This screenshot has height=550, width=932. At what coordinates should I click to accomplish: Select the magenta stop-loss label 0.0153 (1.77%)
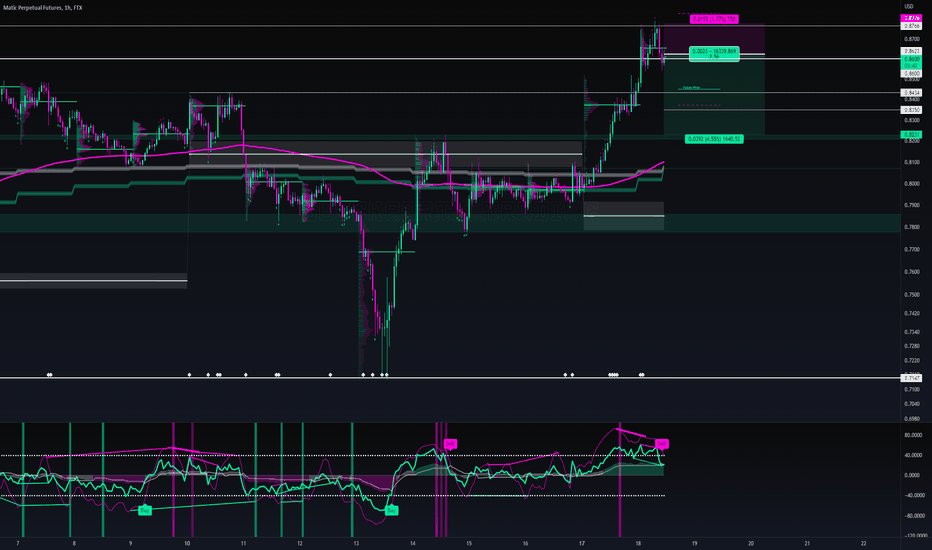pyautogui.click(x=714, y=19)
